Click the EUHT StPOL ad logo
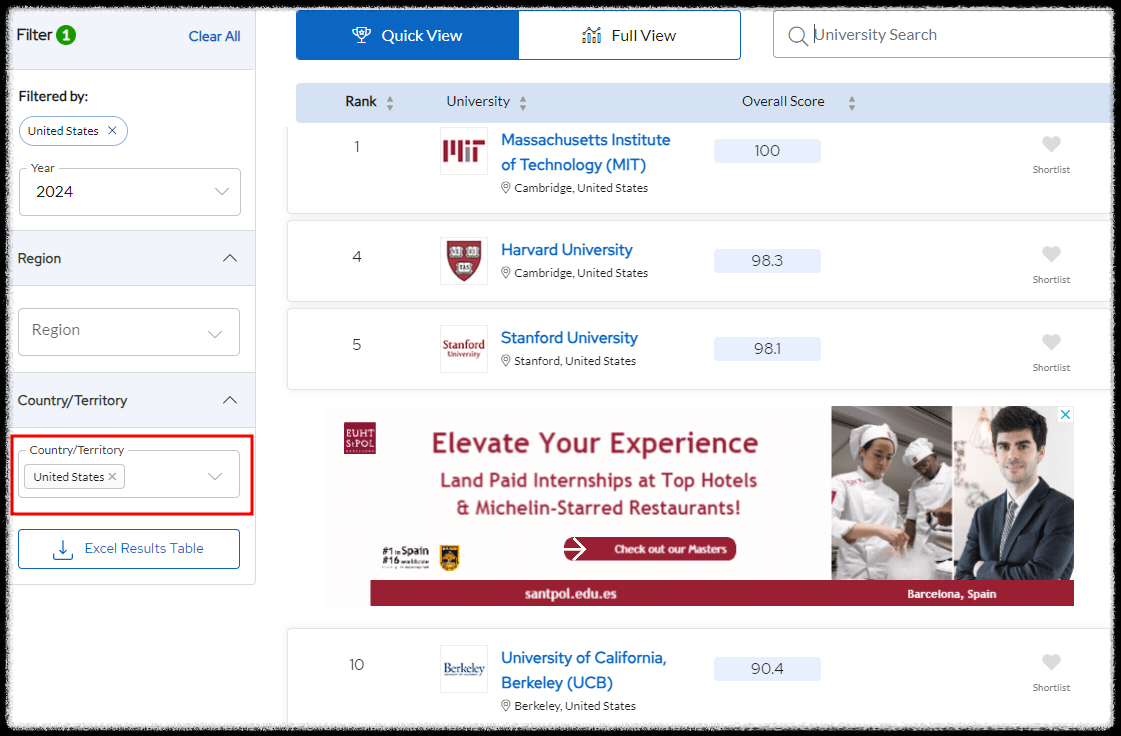Image resolution: width=1121 pixels, height=736 pixels. click(x=360, y=438)
